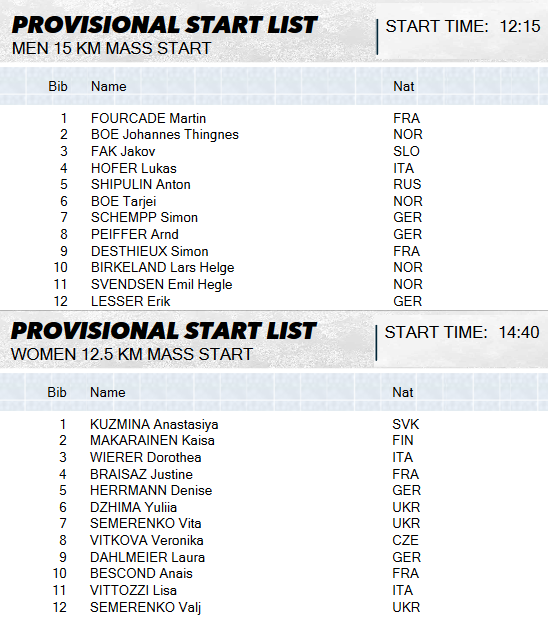The image size is (548, 618).
Task: Click FOURCADE Martin in men's list
Action: coord(148,118)
